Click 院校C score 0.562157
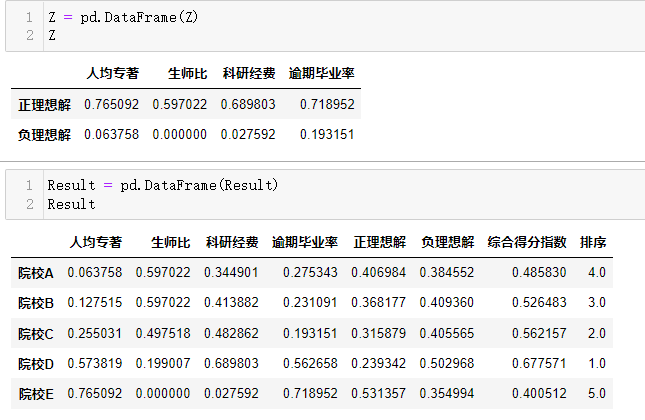Image resolution: width=645 pixels, height=420 pixels. coord(539,333)
